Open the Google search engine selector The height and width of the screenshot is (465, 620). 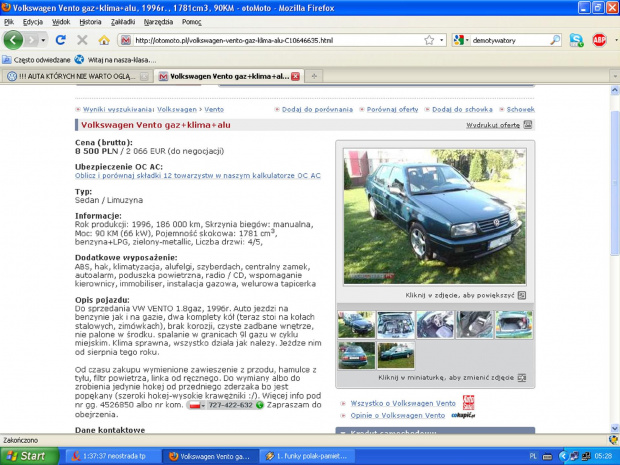pyautogui.click(x=461, y=40)
